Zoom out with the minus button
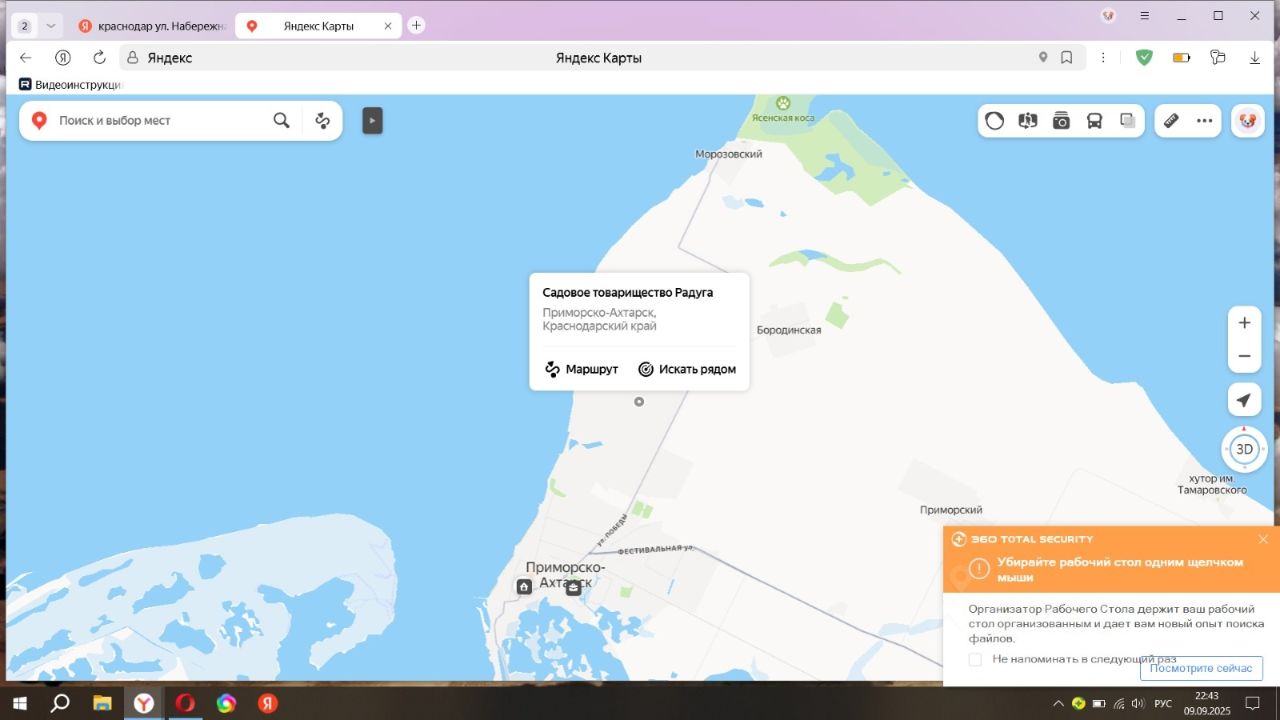Viewport: 1280px width, 720px height. 1244,356
